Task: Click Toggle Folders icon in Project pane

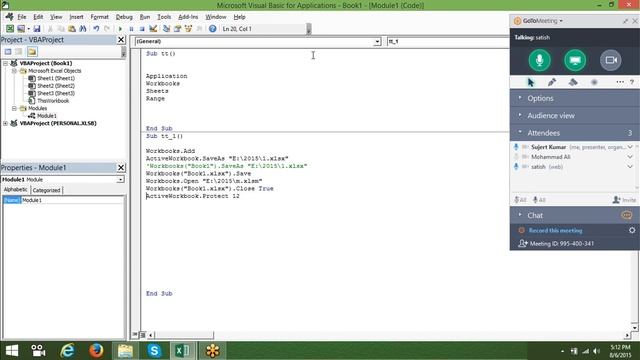Action: point(32,51)
